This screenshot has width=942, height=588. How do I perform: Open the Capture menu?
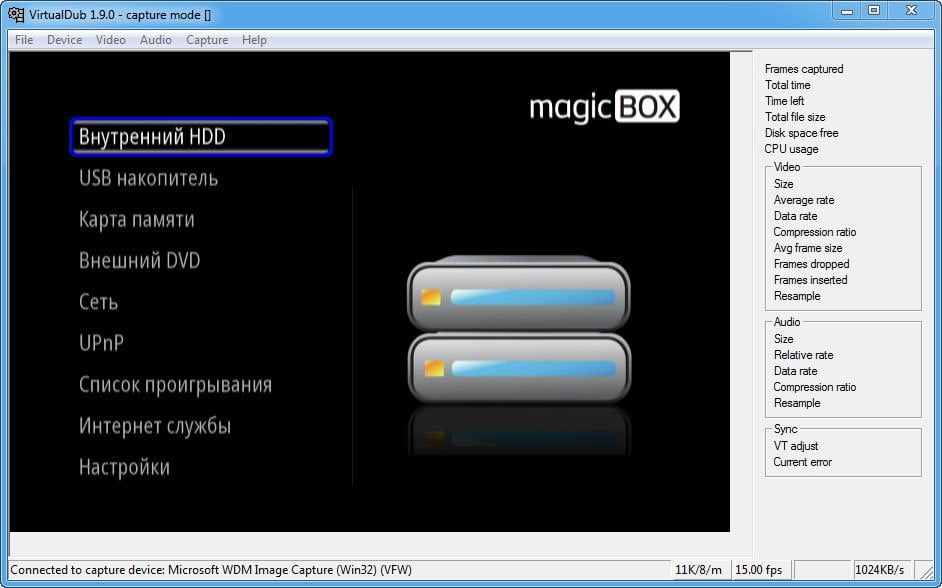207,40
